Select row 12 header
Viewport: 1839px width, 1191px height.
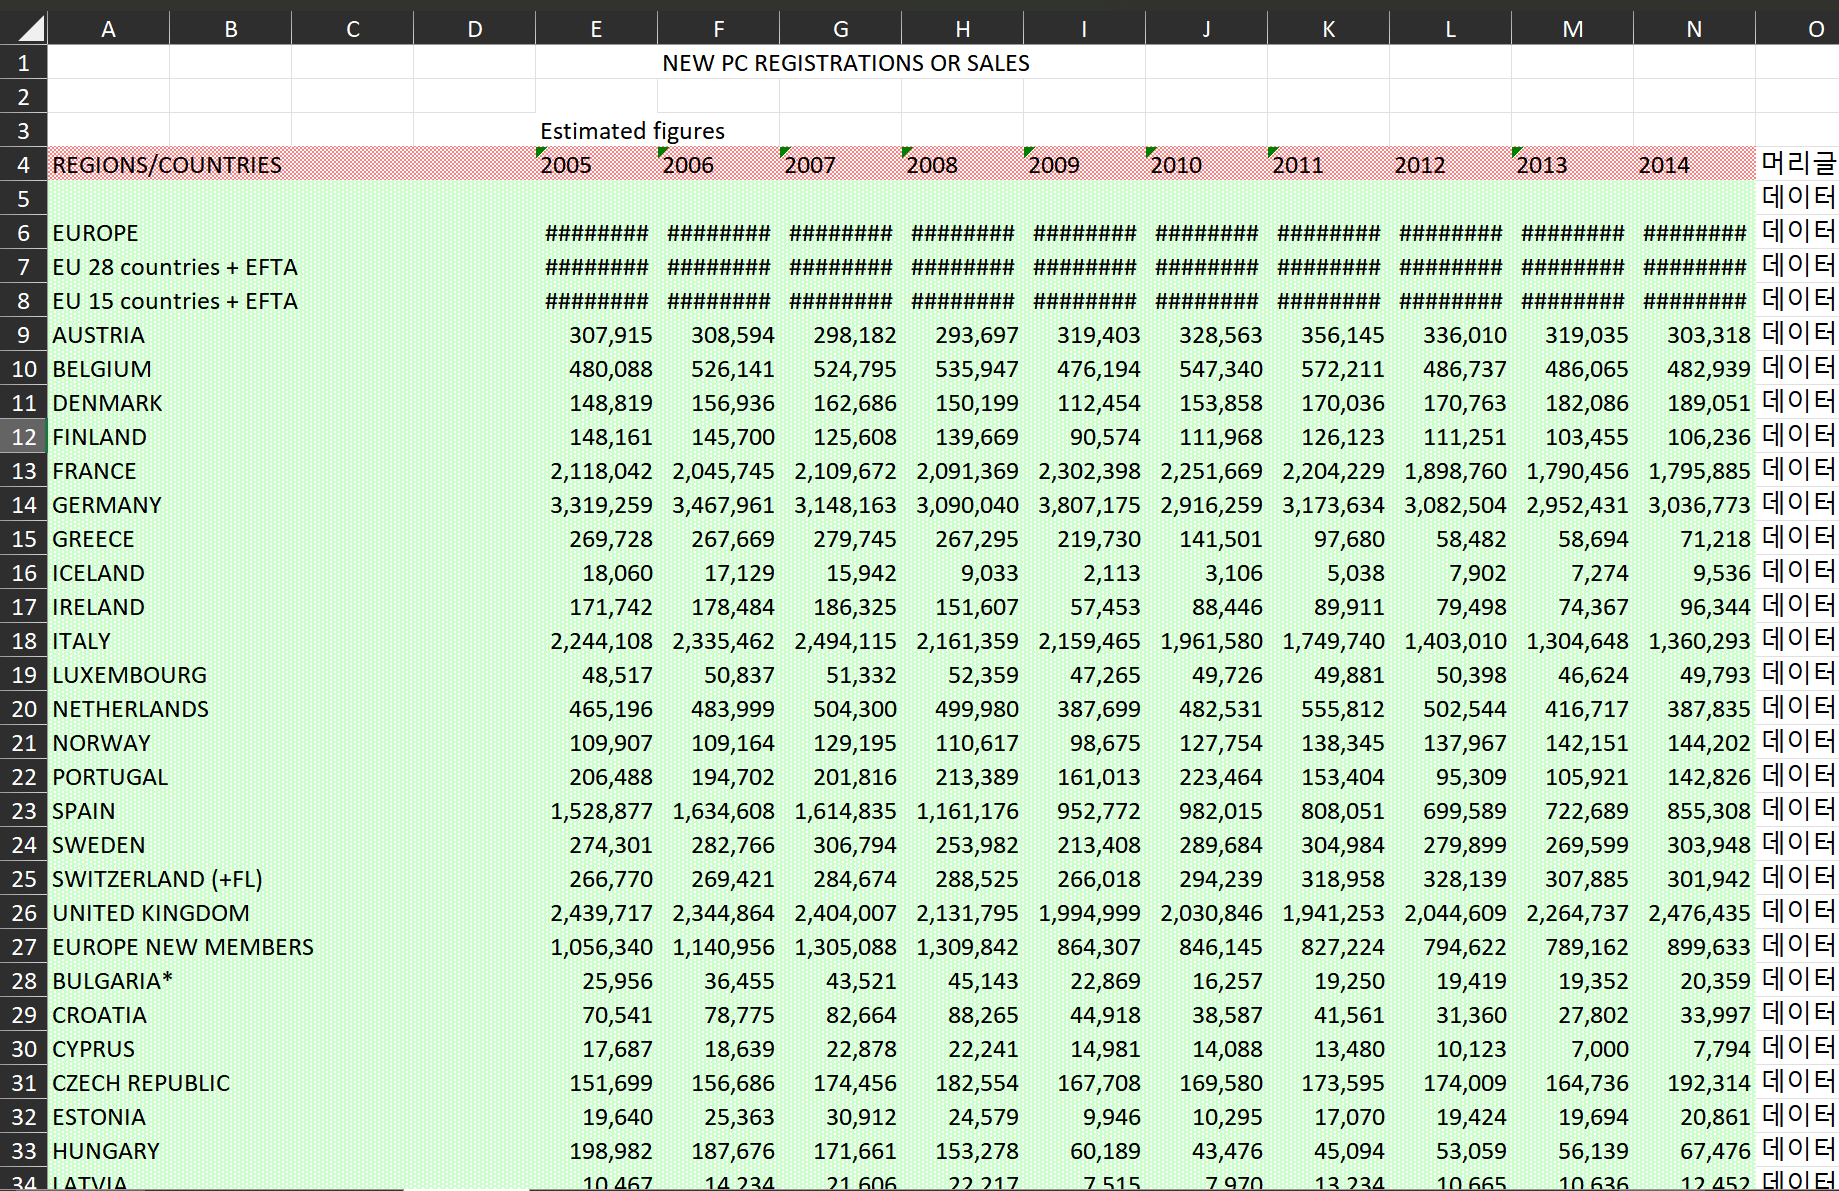click(23, 437)
